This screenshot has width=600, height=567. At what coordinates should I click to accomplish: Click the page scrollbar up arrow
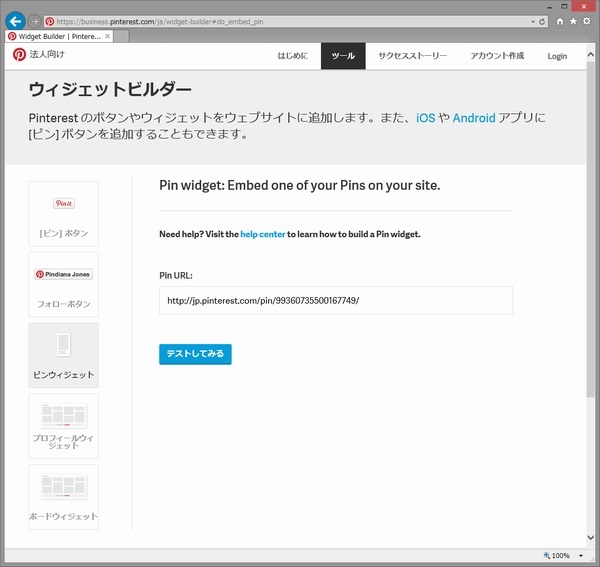coord(591,55)
